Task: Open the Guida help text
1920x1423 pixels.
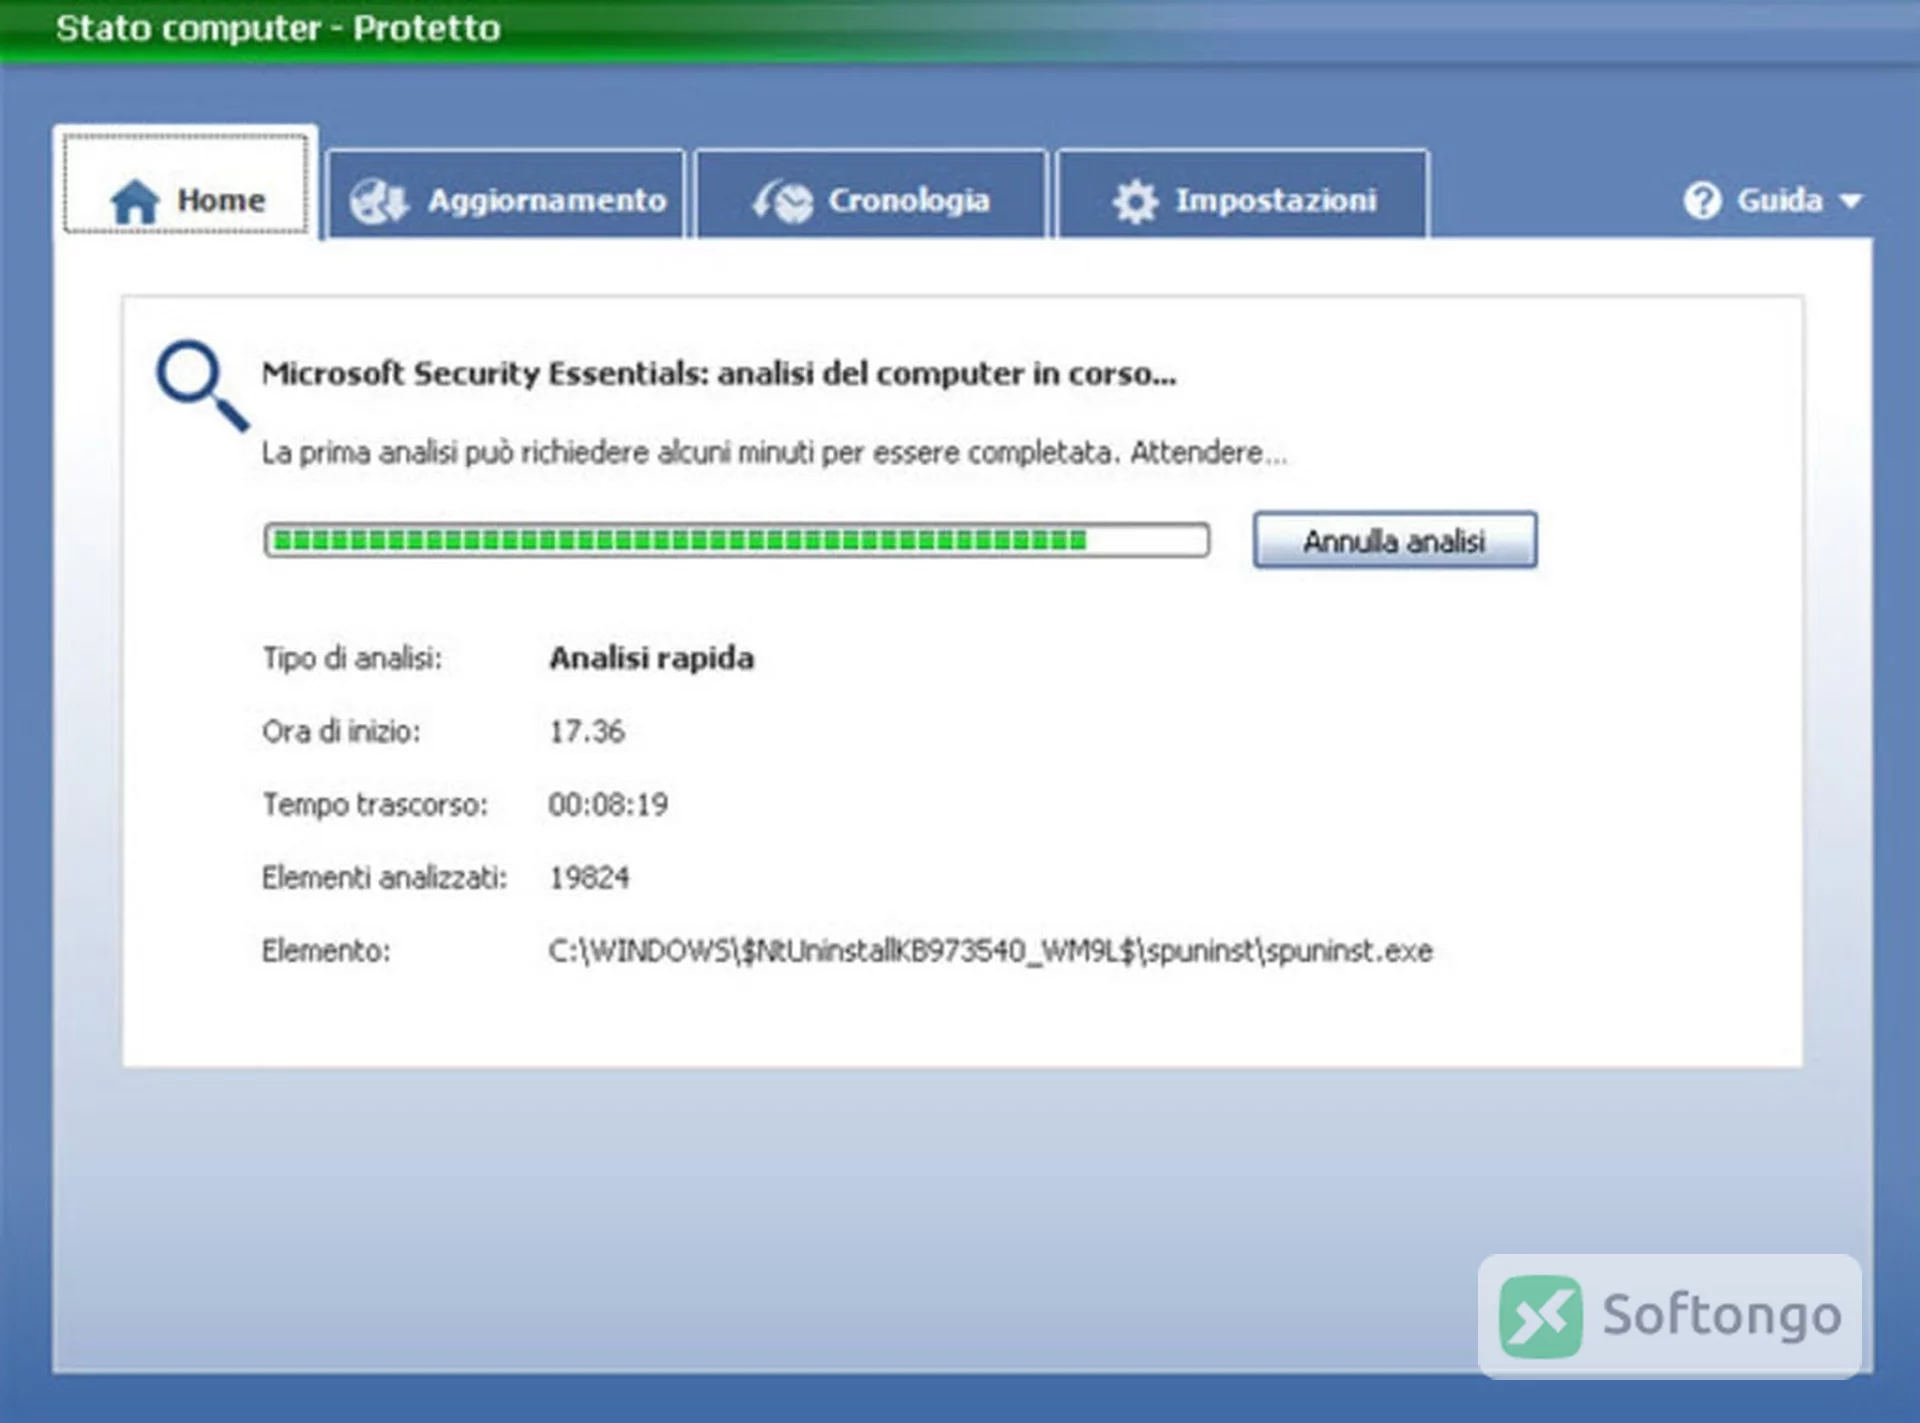Action: coord(1779,200)
